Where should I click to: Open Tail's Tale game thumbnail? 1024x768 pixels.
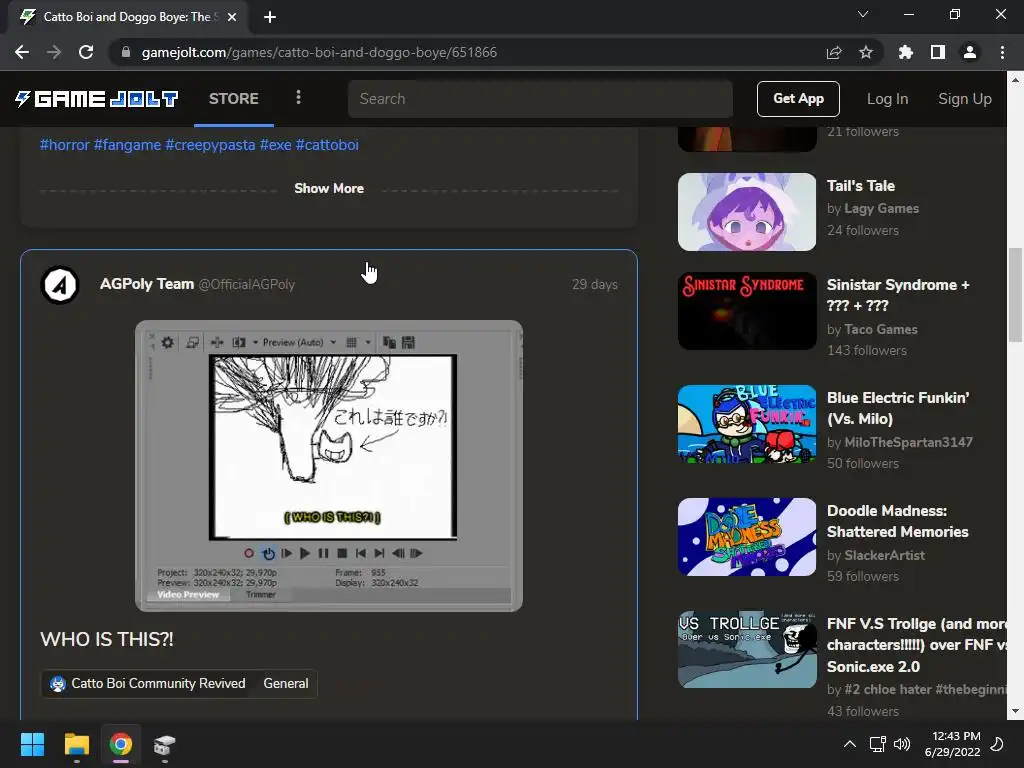pos(747,212)
